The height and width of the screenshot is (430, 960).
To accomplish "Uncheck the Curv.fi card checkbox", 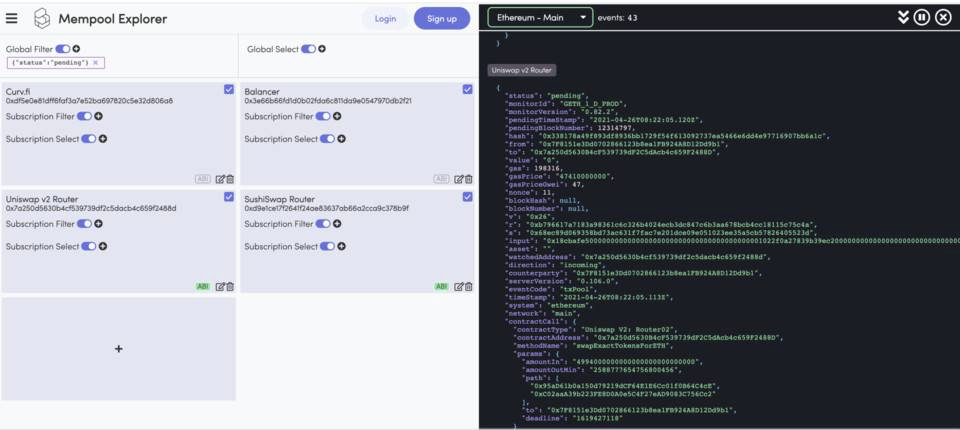I will tap(229, 89).
